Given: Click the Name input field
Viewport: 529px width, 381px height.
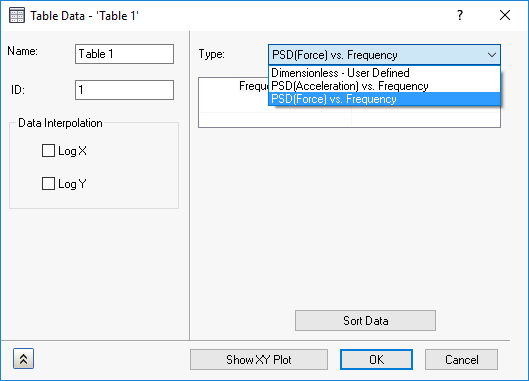Looking at the screenshot, I should (x=124, y=54).
